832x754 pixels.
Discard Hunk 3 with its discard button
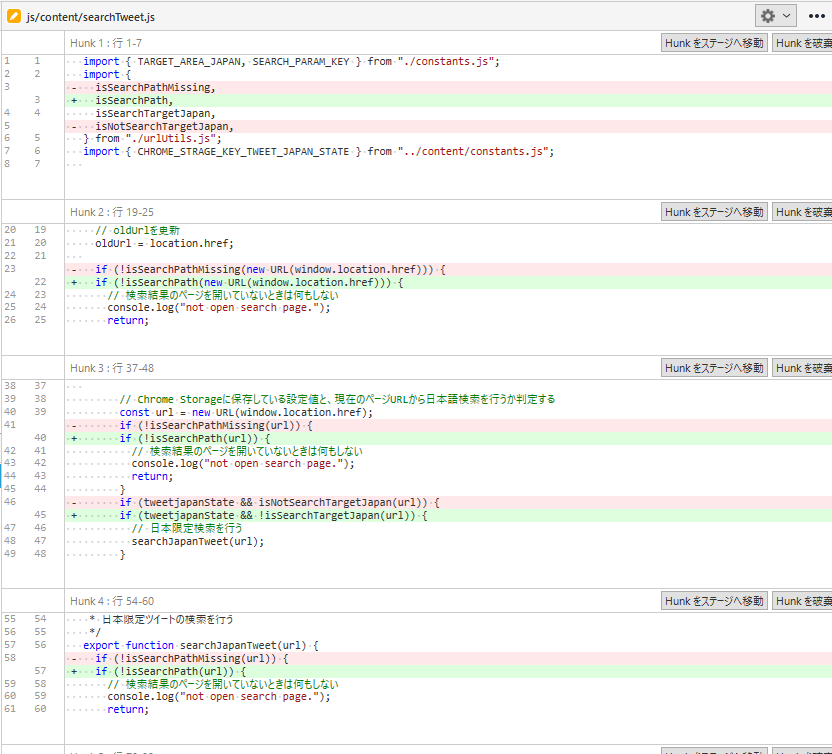[802, 368]
